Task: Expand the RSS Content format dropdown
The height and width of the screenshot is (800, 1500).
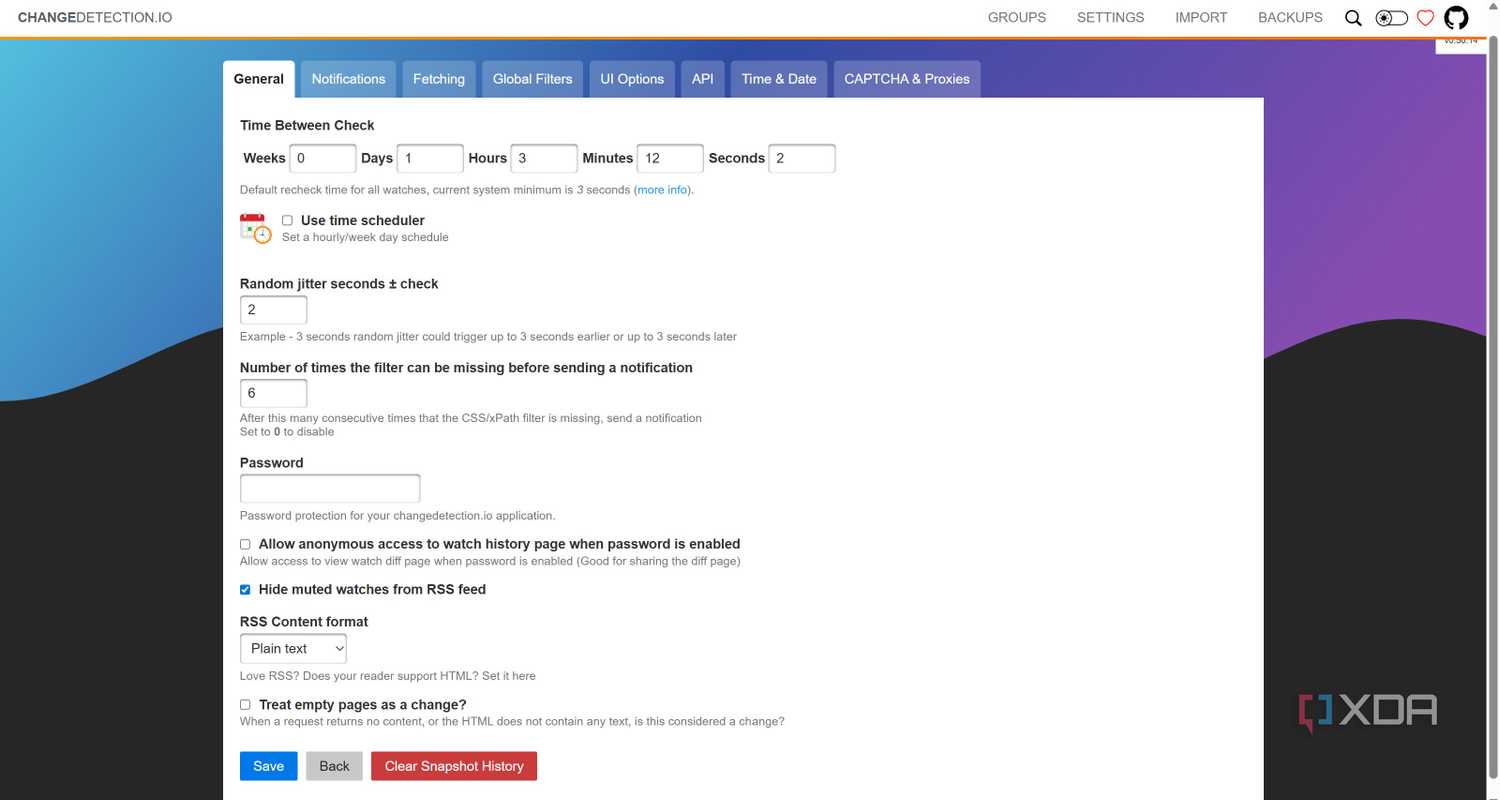Action: (294, 648)
